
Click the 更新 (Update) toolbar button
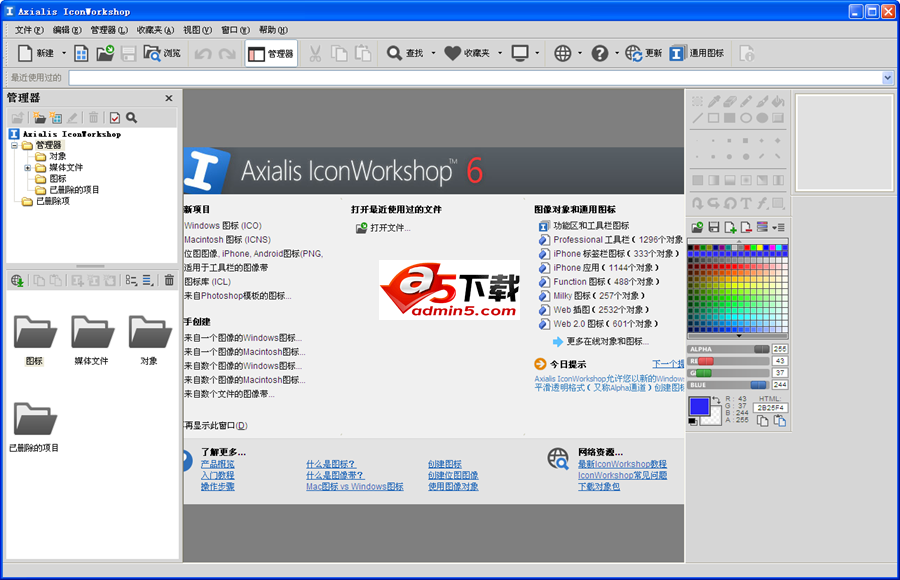[x=643, y=53]
